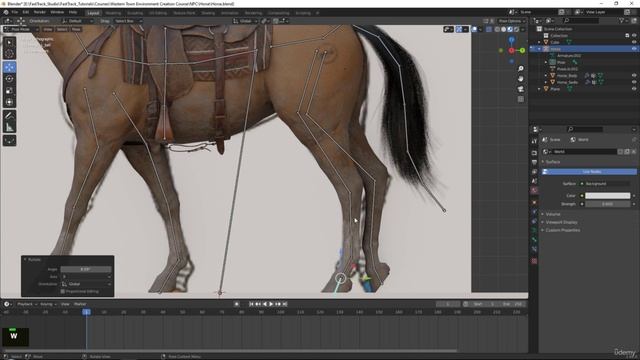Viewport: 640px width, 360px height.
Task: Select the Transform tool in toolbar
Action: coord(9,102)
